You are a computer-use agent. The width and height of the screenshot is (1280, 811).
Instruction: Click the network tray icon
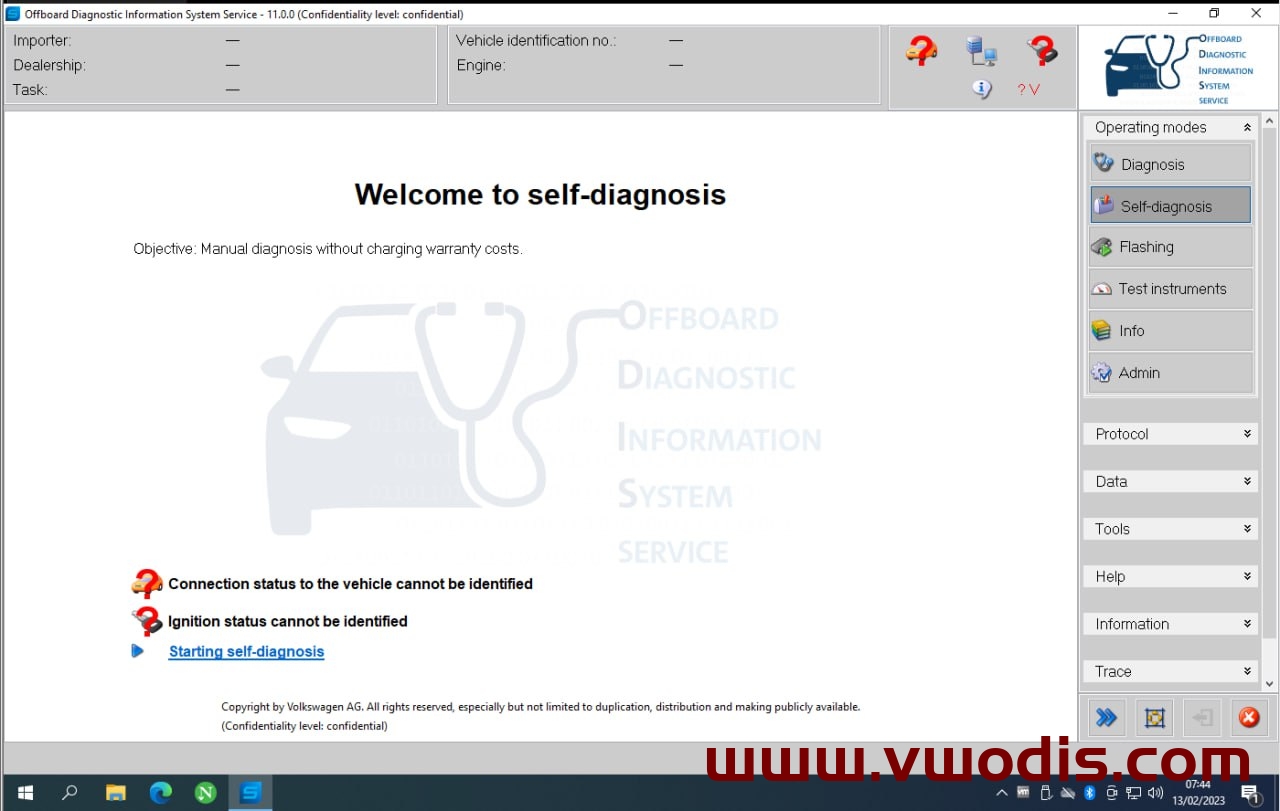[1133, 793]
